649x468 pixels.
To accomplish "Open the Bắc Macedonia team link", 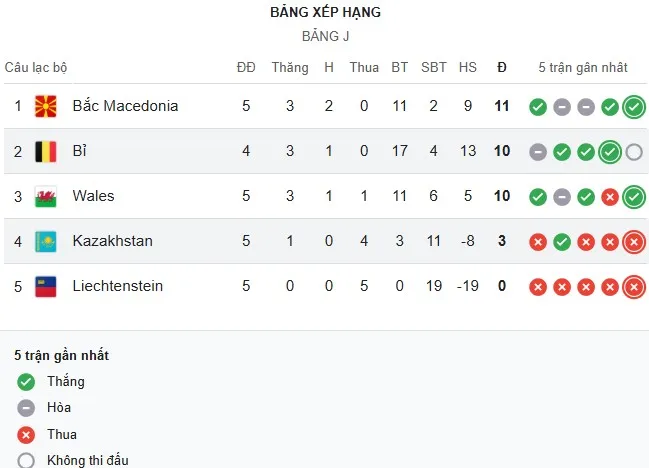I will (x=125, y=106).
